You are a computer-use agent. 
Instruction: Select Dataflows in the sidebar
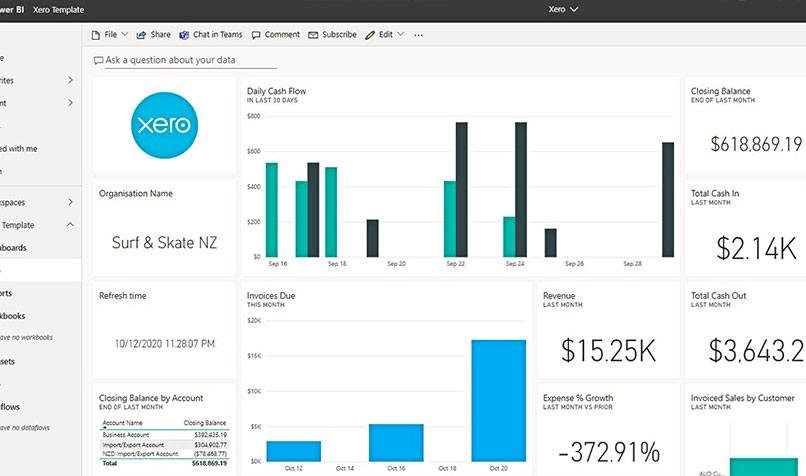(10, 407)
